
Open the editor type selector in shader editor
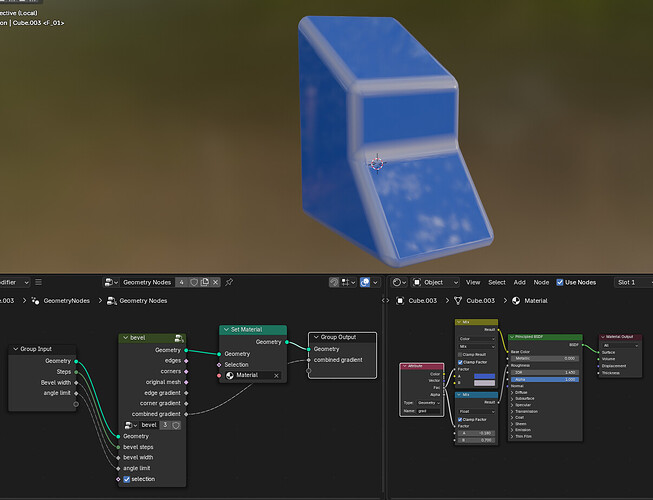click(x=399, y=282)
